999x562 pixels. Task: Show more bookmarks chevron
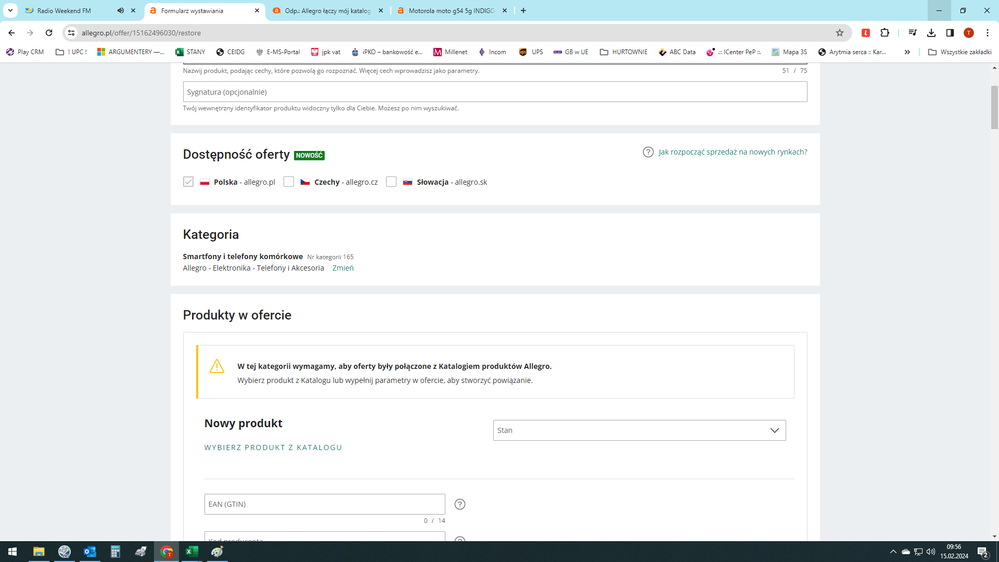(x=907, y=52)
